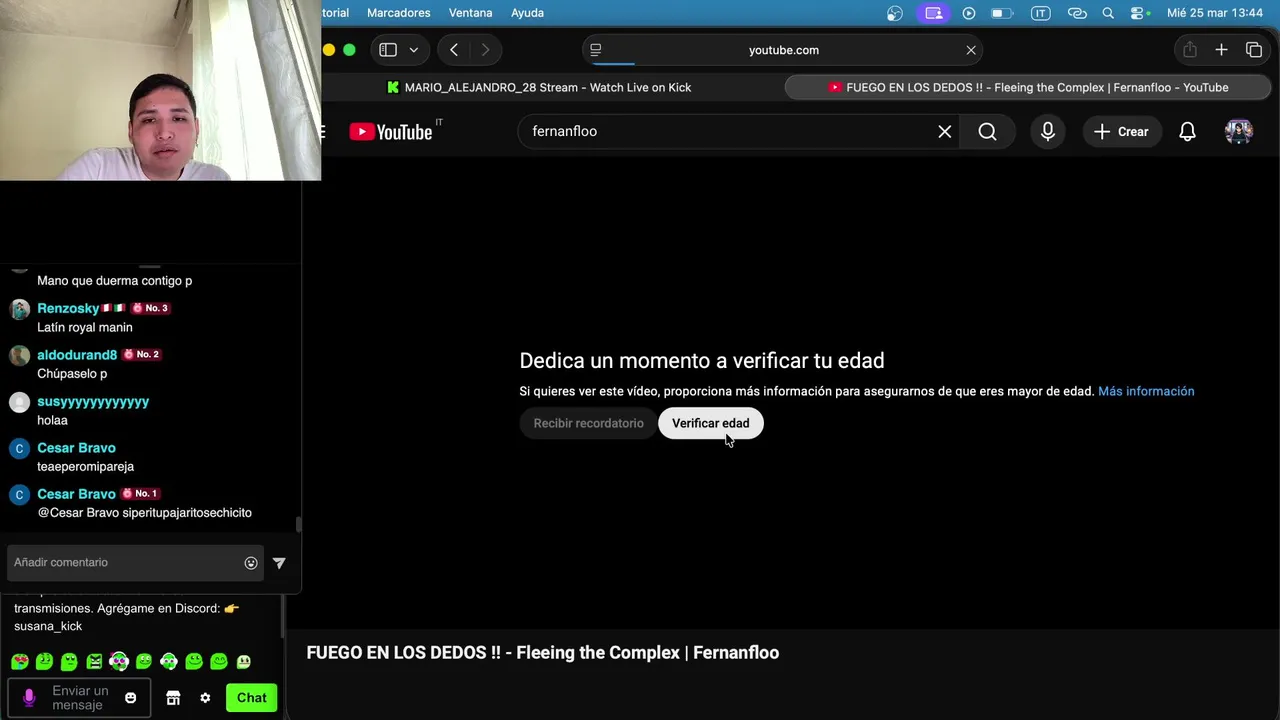Open the IT input source menu
The height and width of the screenshot is (720, 1280).
coord(1041,13)
